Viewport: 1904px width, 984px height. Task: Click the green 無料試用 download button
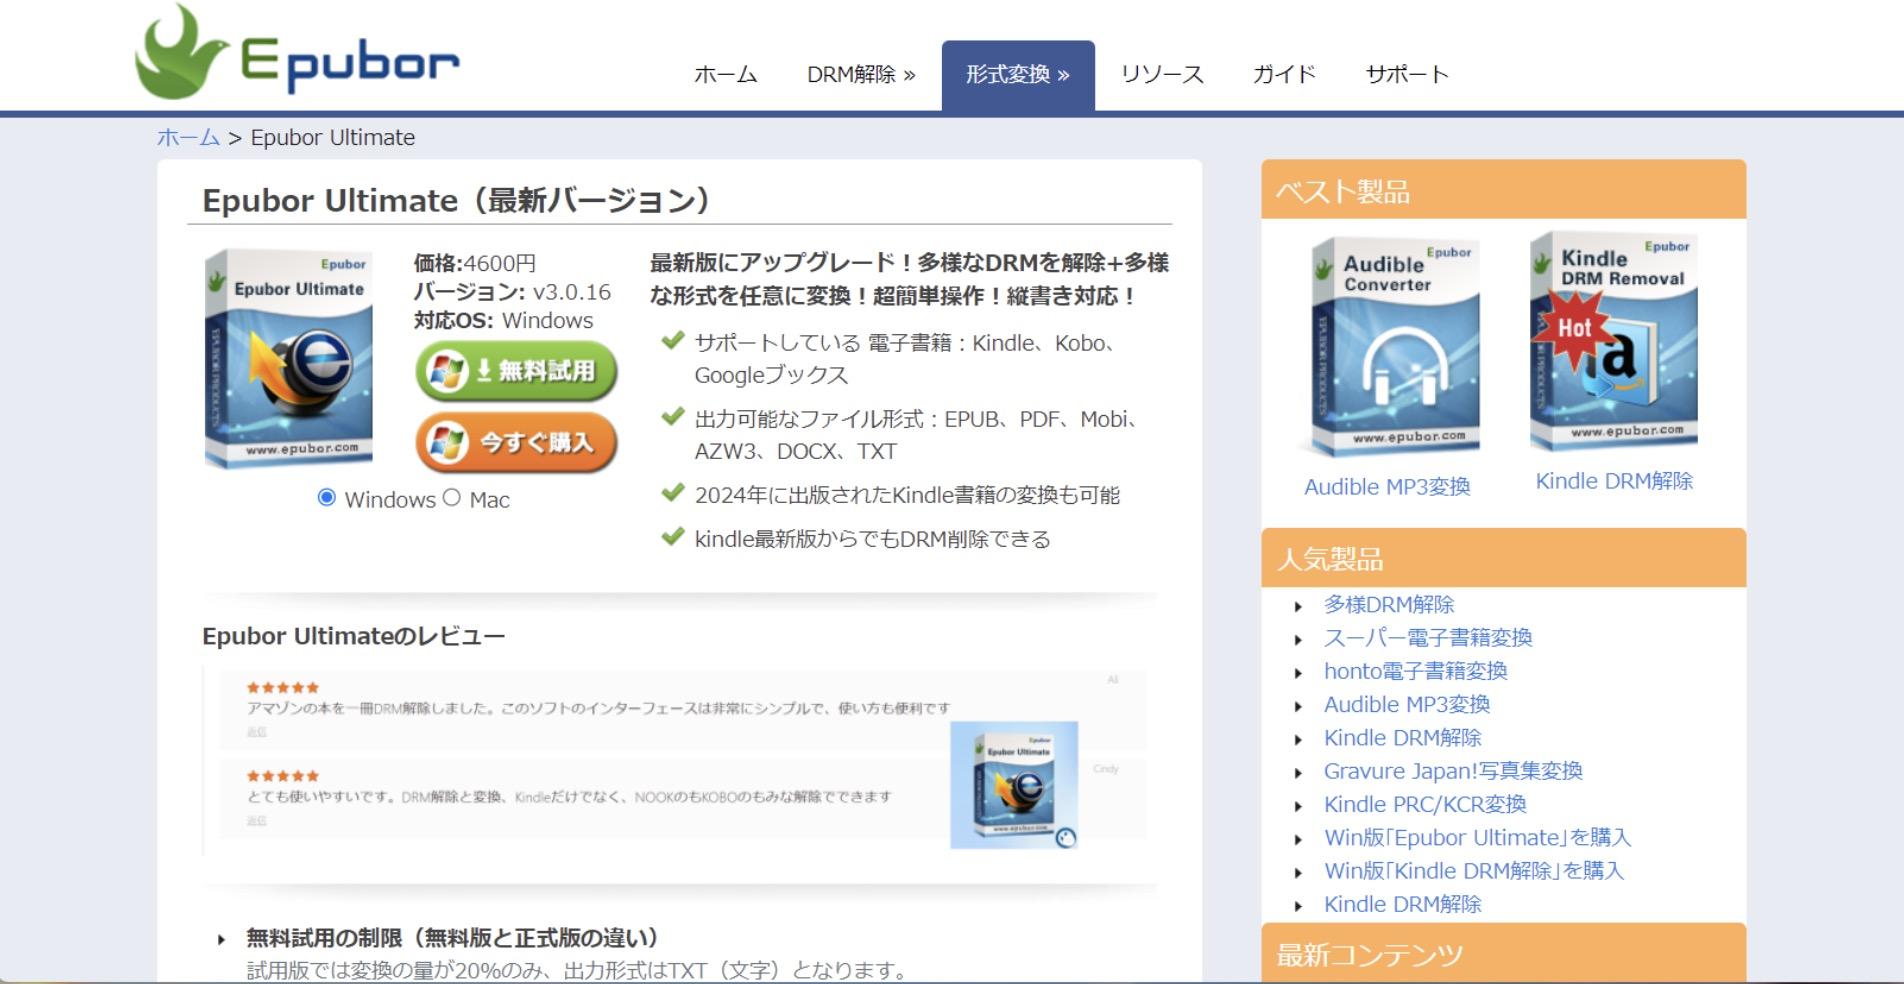click(516, 371)
